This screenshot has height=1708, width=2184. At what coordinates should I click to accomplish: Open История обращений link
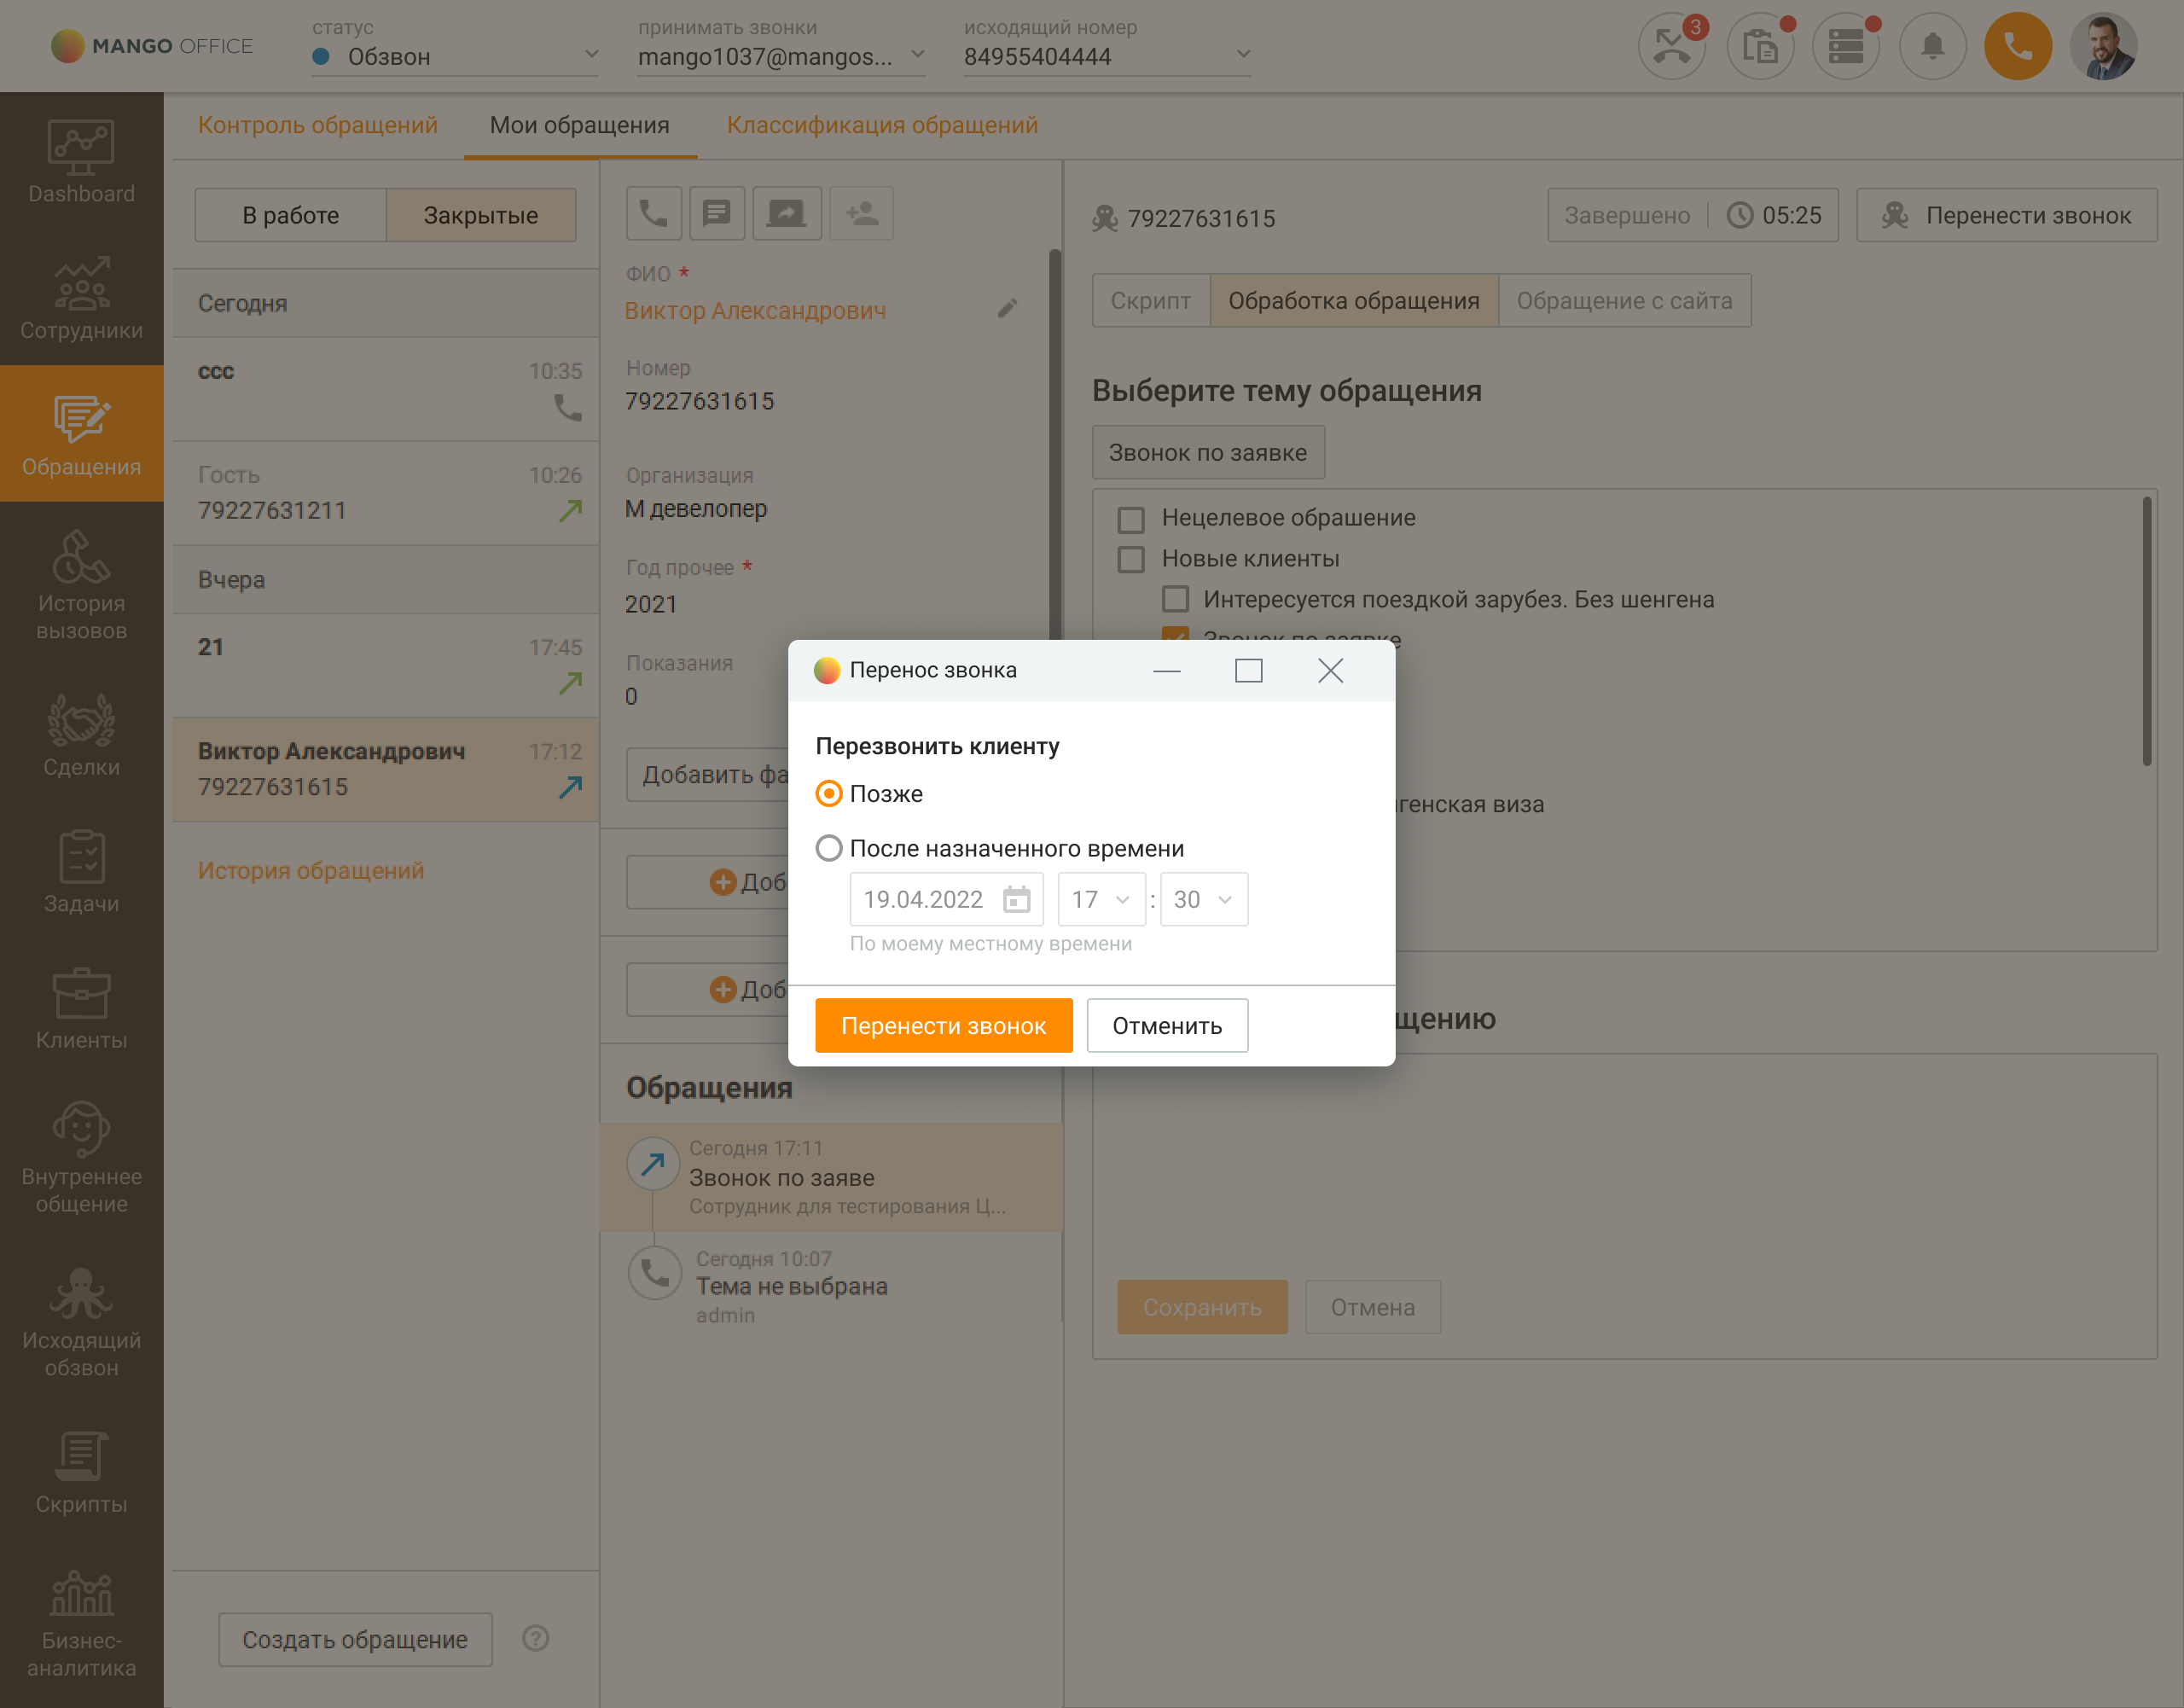(311, 871)
